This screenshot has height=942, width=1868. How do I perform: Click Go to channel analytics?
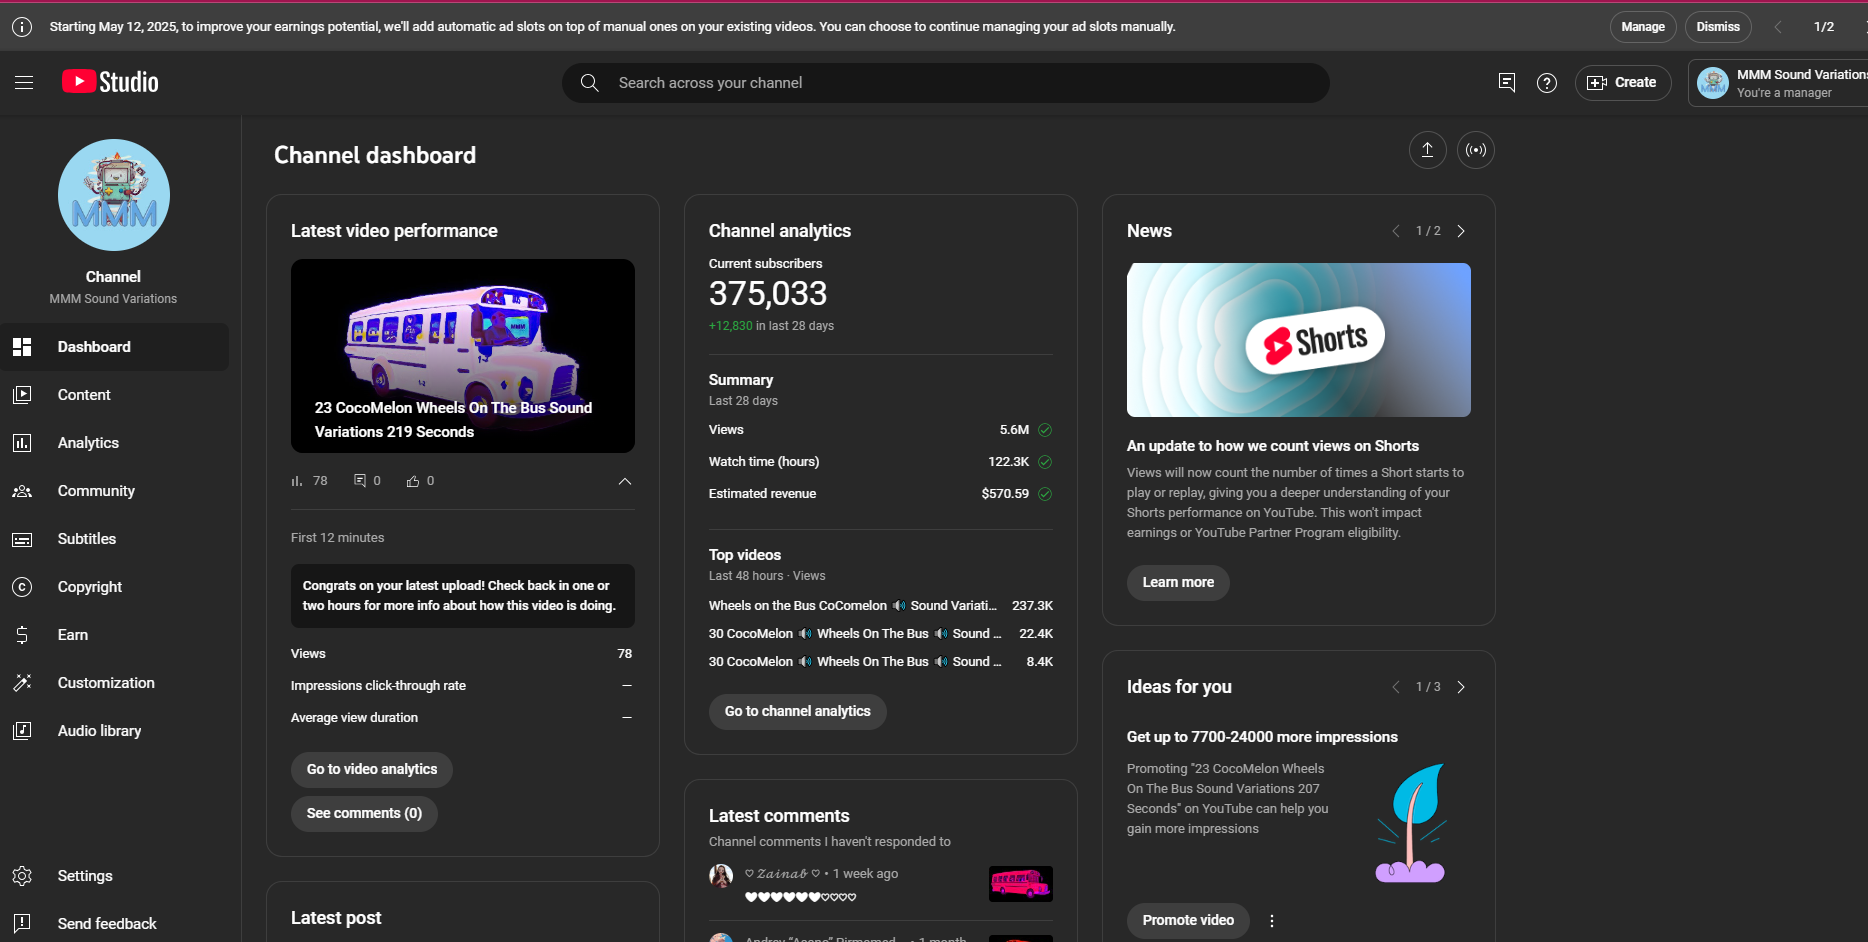(x=798, y=711)
